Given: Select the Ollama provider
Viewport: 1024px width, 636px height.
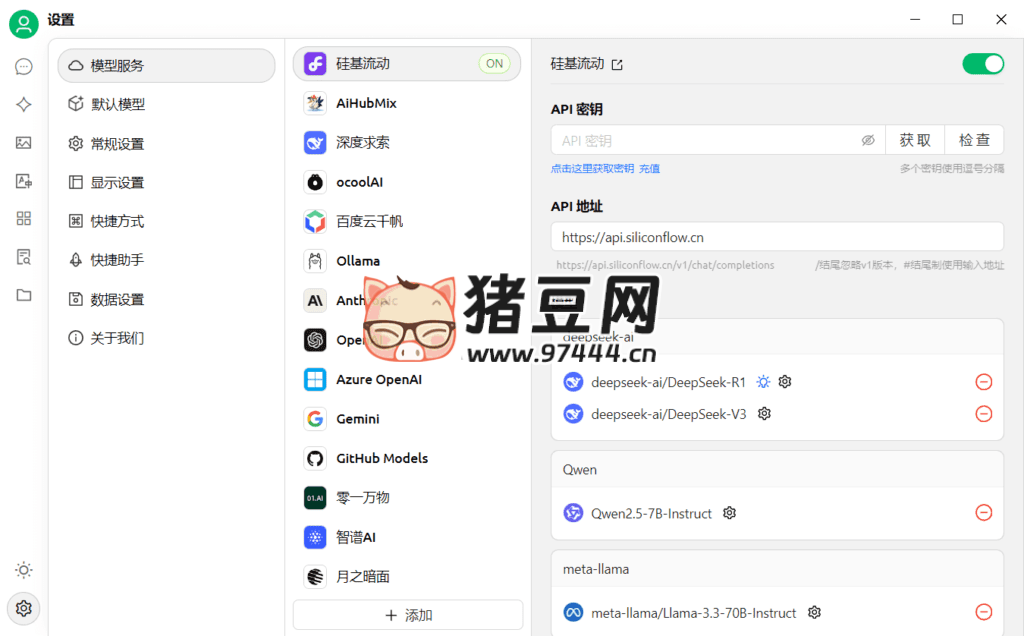Looking at the screenshot, I should pyautogui.click(x=407, y=261).
